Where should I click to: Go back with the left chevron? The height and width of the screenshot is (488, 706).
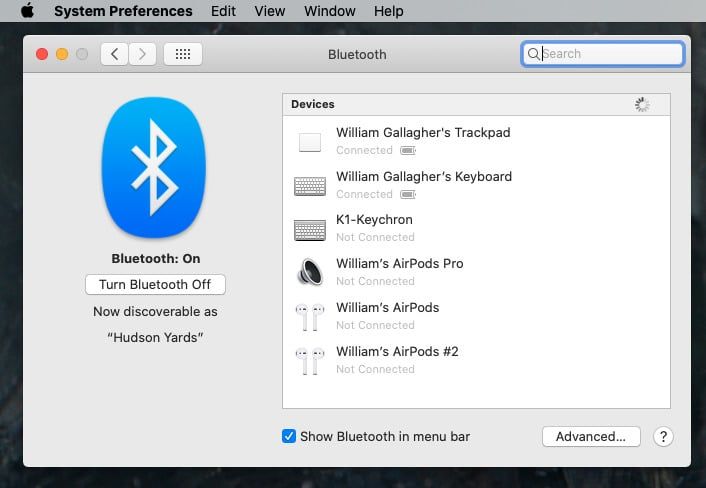[114, 54]
